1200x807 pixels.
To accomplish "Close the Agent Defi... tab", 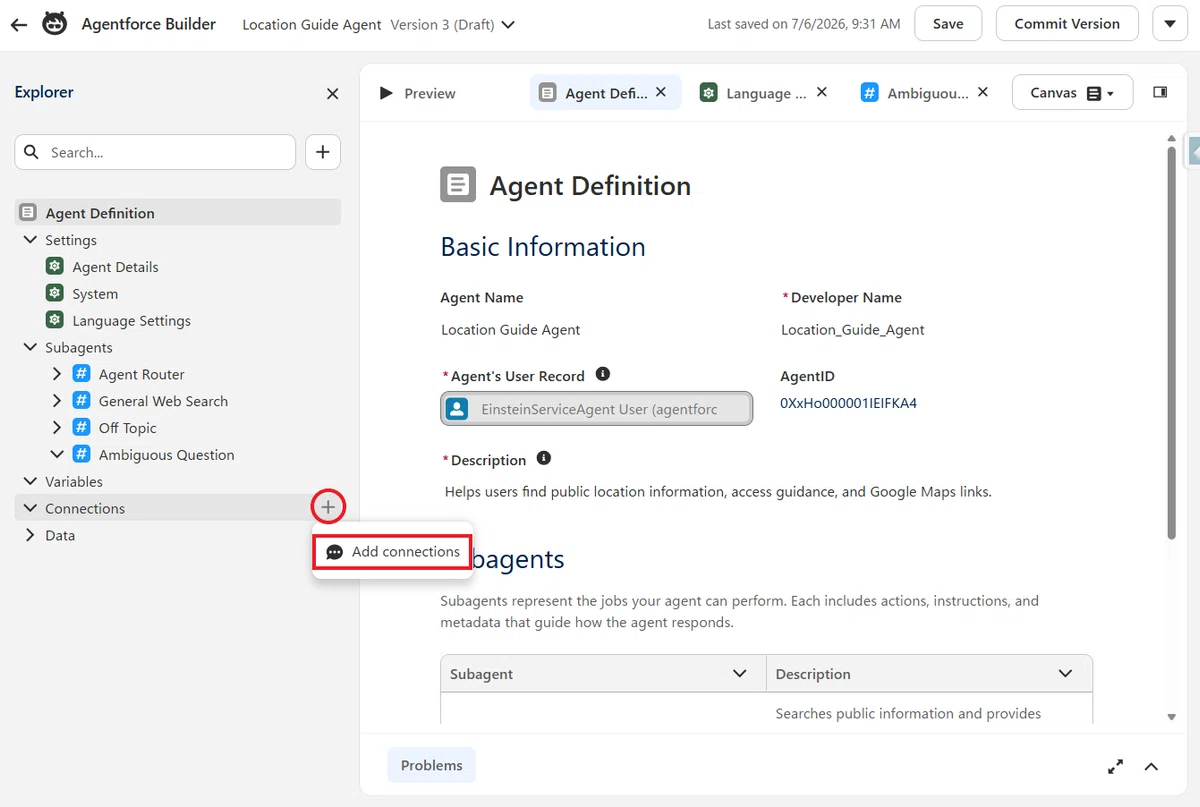I will click(x=661, y=92).
